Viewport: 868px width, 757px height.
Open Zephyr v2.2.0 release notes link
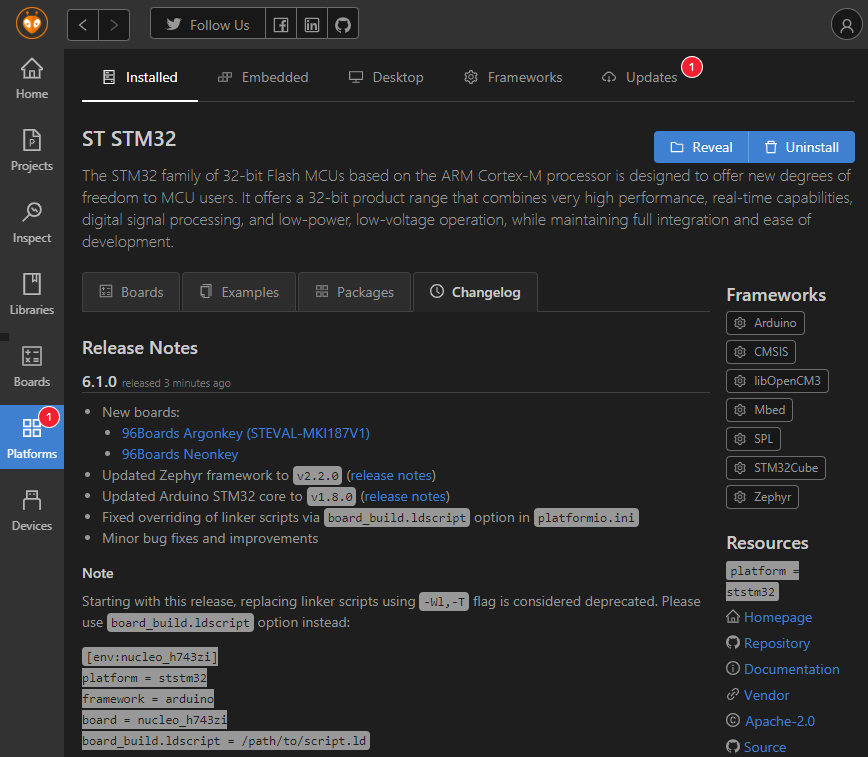391,475
